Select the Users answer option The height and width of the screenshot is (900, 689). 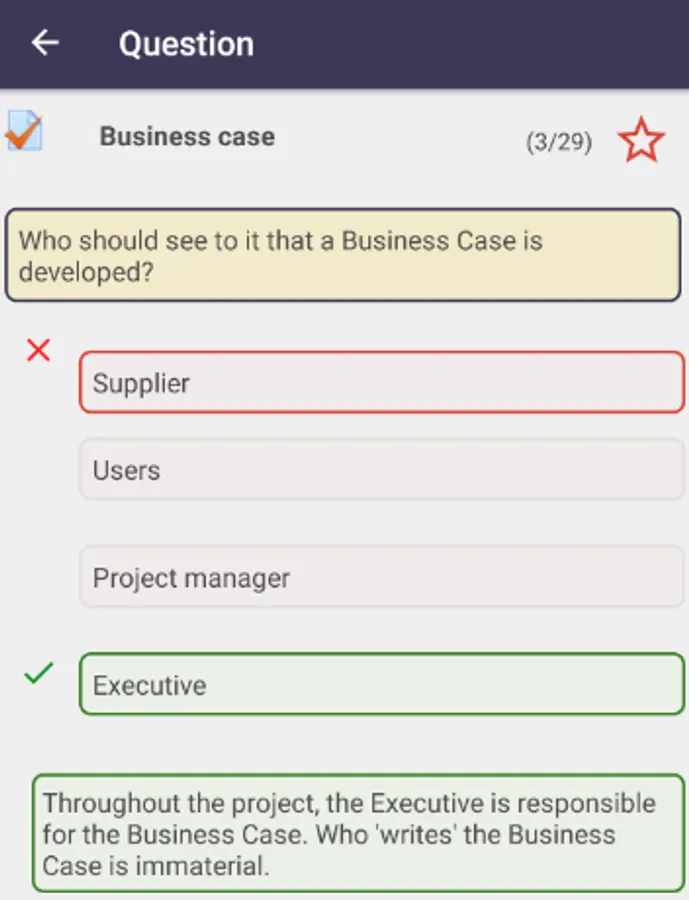click(380, 470)
